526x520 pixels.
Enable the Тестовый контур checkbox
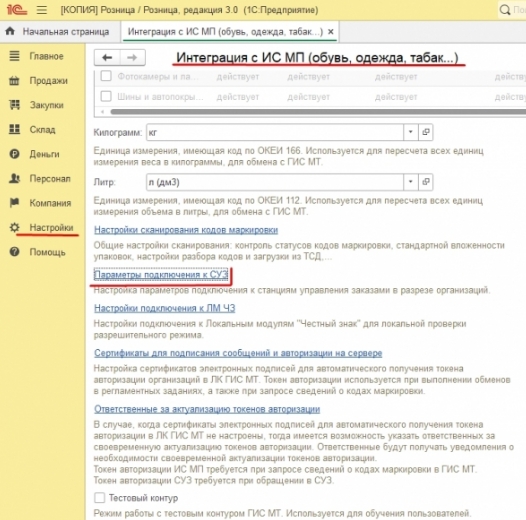pyautogui.click(x=99, y=498)
